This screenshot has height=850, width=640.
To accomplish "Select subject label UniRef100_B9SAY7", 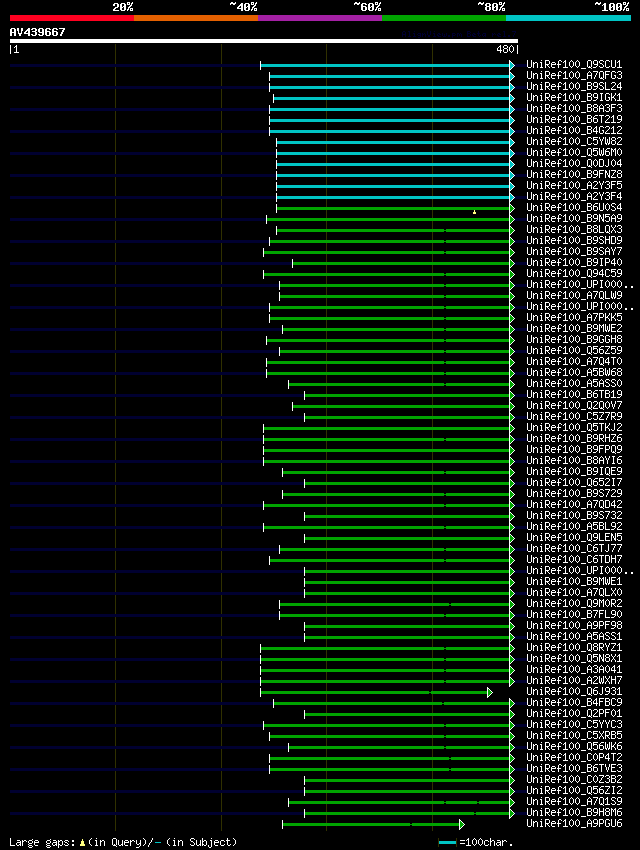I will click(574, 252).
